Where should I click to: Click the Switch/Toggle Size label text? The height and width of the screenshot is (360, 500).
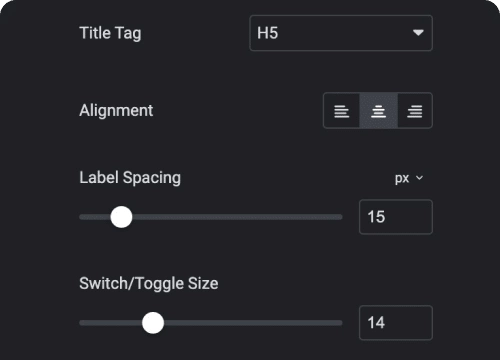[149, 284]
